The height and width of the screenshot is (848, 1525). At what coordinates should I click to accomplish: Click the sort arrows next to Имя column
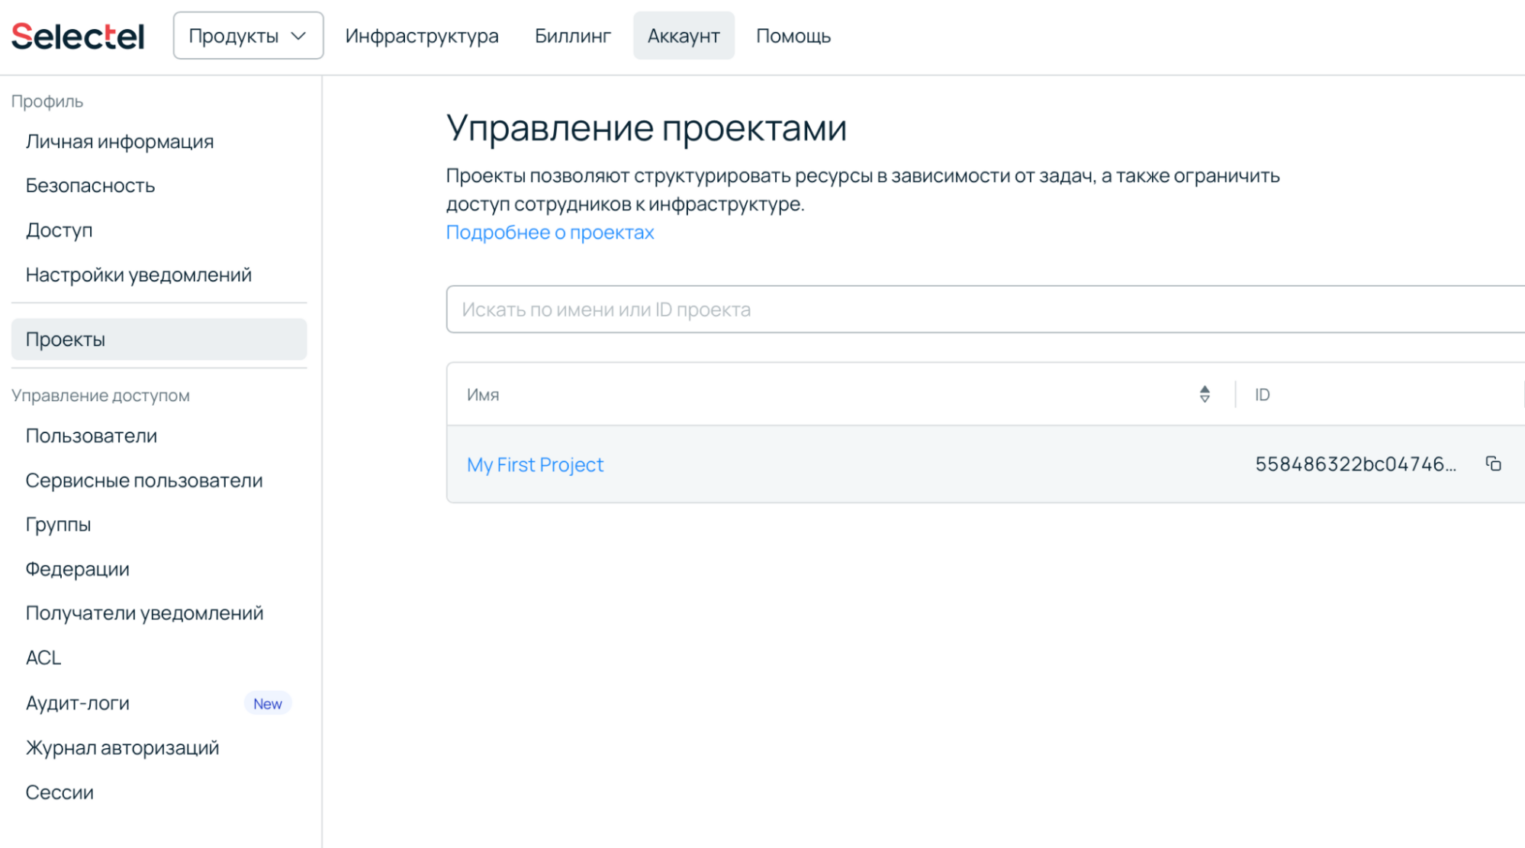pyautogui.click(x=1204, y=394)
